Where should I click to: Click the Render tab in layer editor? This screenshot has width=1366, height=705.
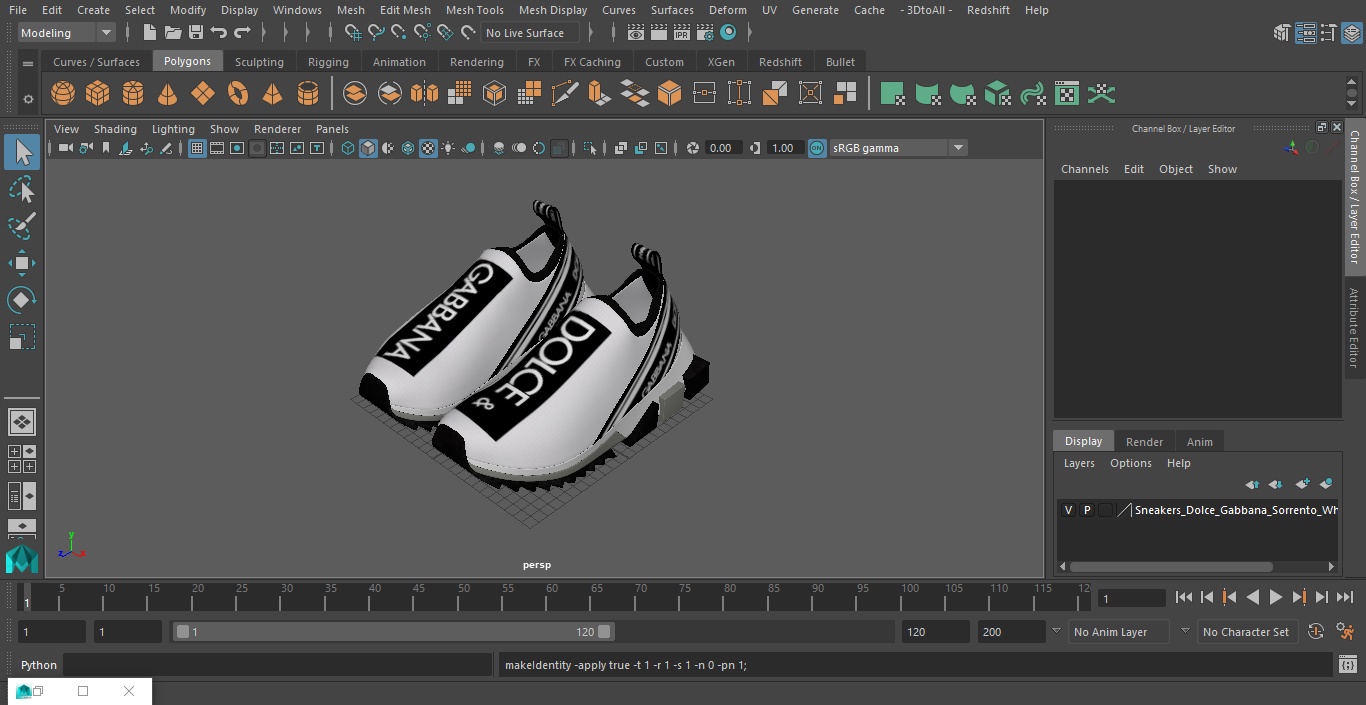click(x=1144, y=442)
